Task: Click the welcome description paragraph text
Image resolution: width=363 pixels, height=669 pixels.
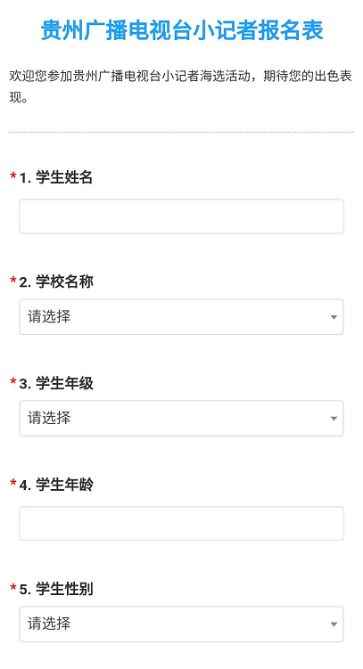Action: (180, 87)
